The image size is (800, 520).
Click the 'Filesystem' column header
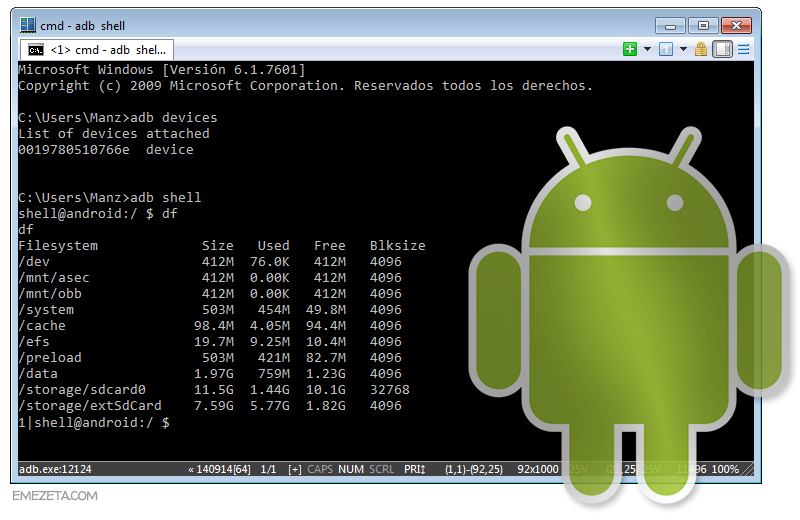click(58, 246)
